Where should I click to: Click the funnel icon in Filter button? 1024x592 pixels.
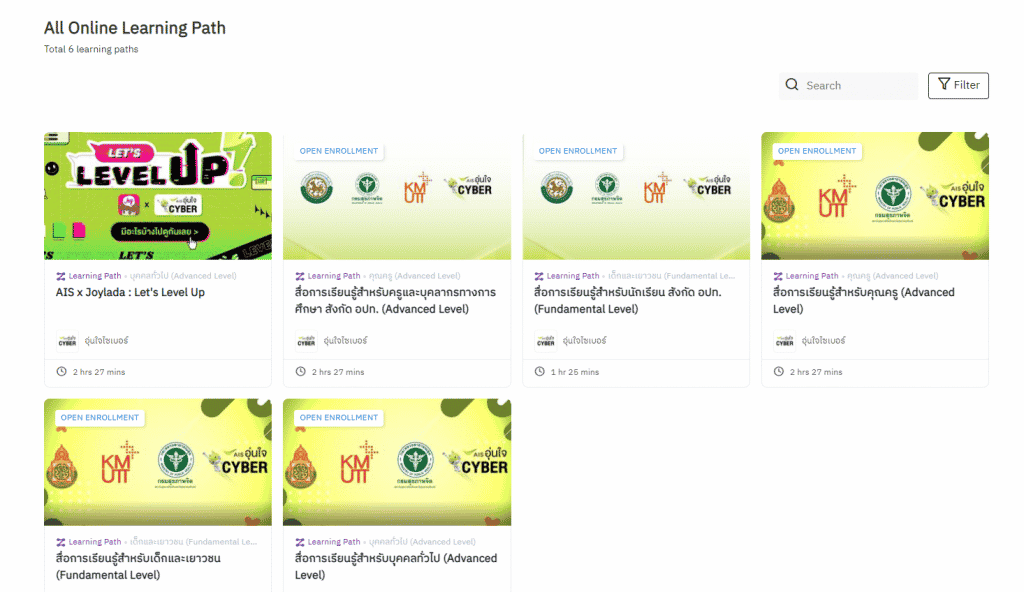pos(944,84)
